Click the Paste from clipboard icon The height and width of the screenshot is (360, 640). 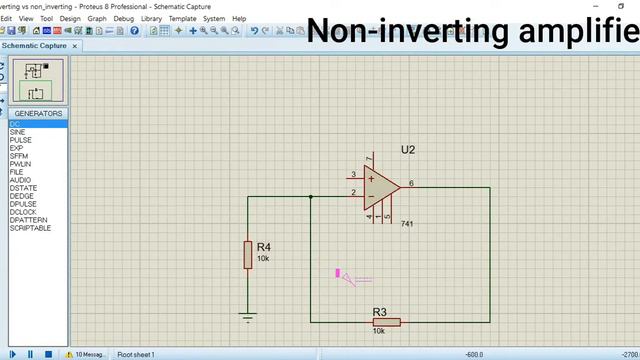tap(300, 31)
